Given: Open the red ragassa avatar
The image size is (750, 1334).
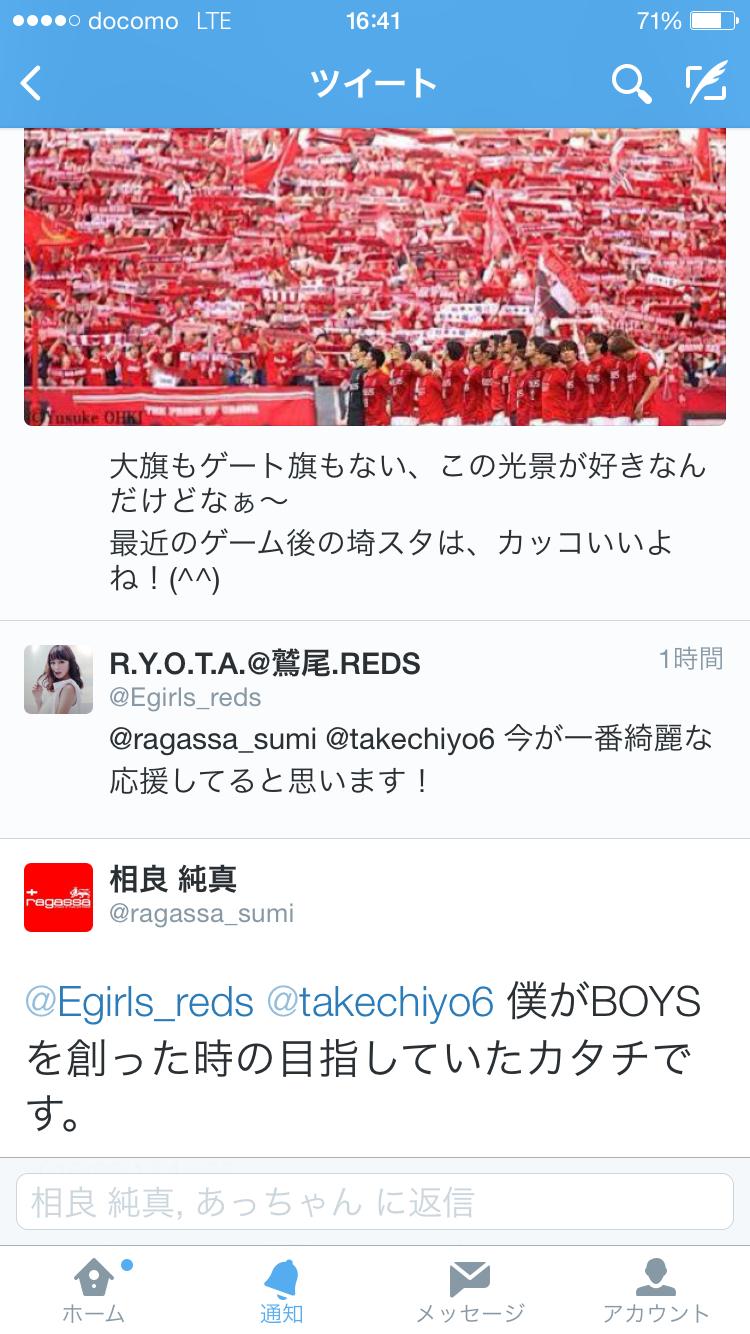Looking at the screenshot, I should point(58,897).
